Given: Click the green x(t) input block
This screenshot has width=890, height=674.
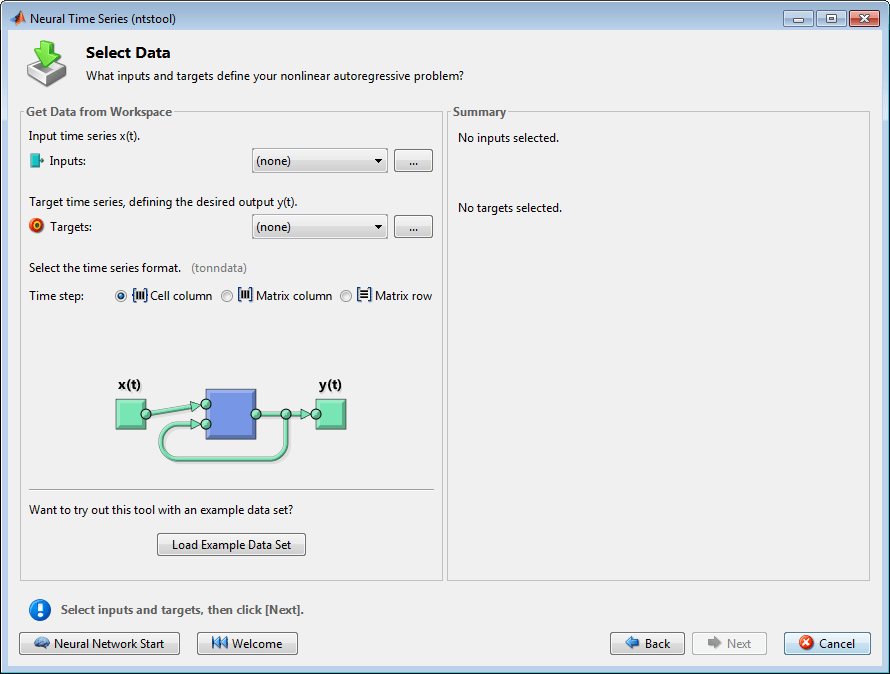Looking at the screenshot, I should click(x=130, y=413).
